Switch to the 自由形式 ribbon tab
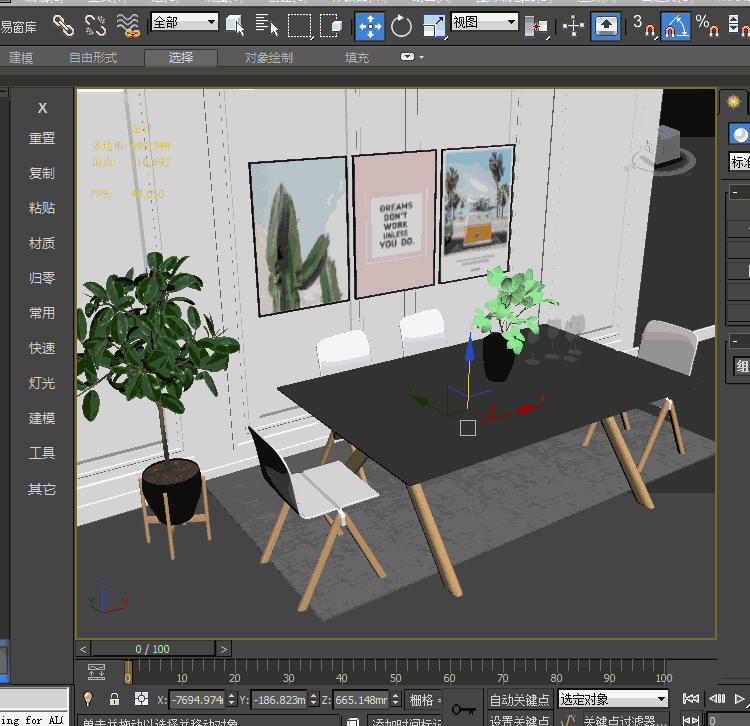 (93, 58)
